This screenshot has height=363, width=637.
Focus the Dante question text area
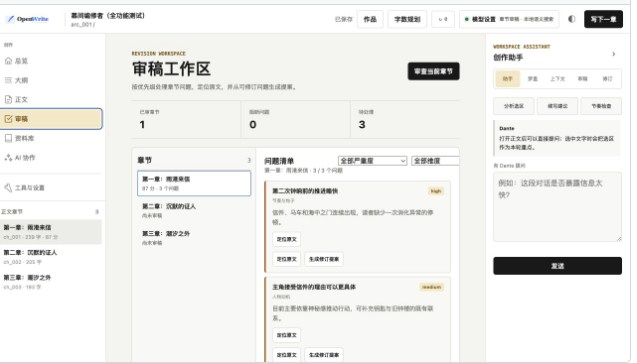tap(557, 207)
